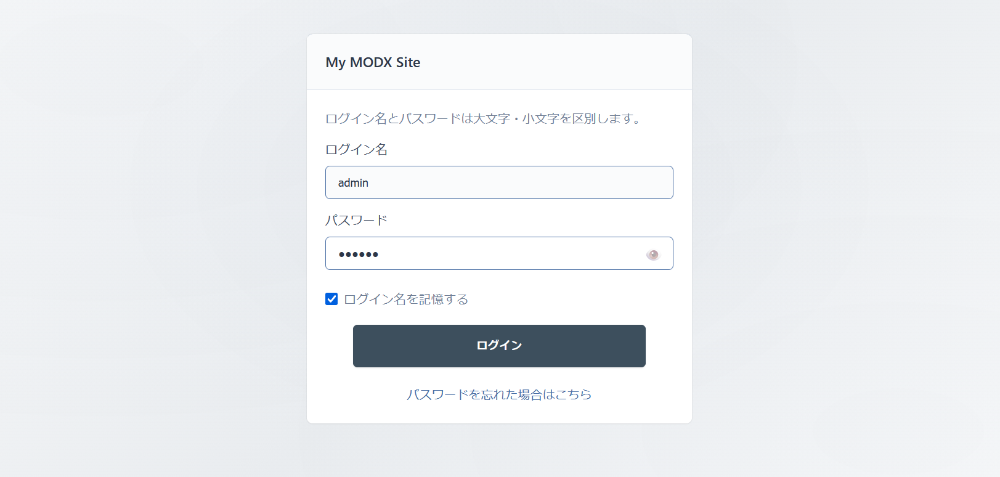Screen dimensions: 1000x477
Task: Open the パスワードを忘れた場合はこちら link
Action: point(499,395)
